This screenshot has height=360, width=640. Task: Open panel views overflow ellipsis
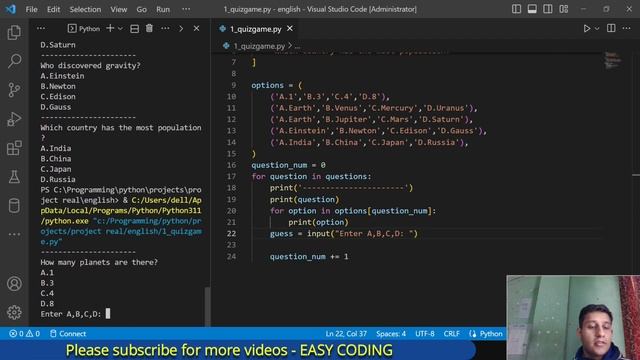point(41,28)
